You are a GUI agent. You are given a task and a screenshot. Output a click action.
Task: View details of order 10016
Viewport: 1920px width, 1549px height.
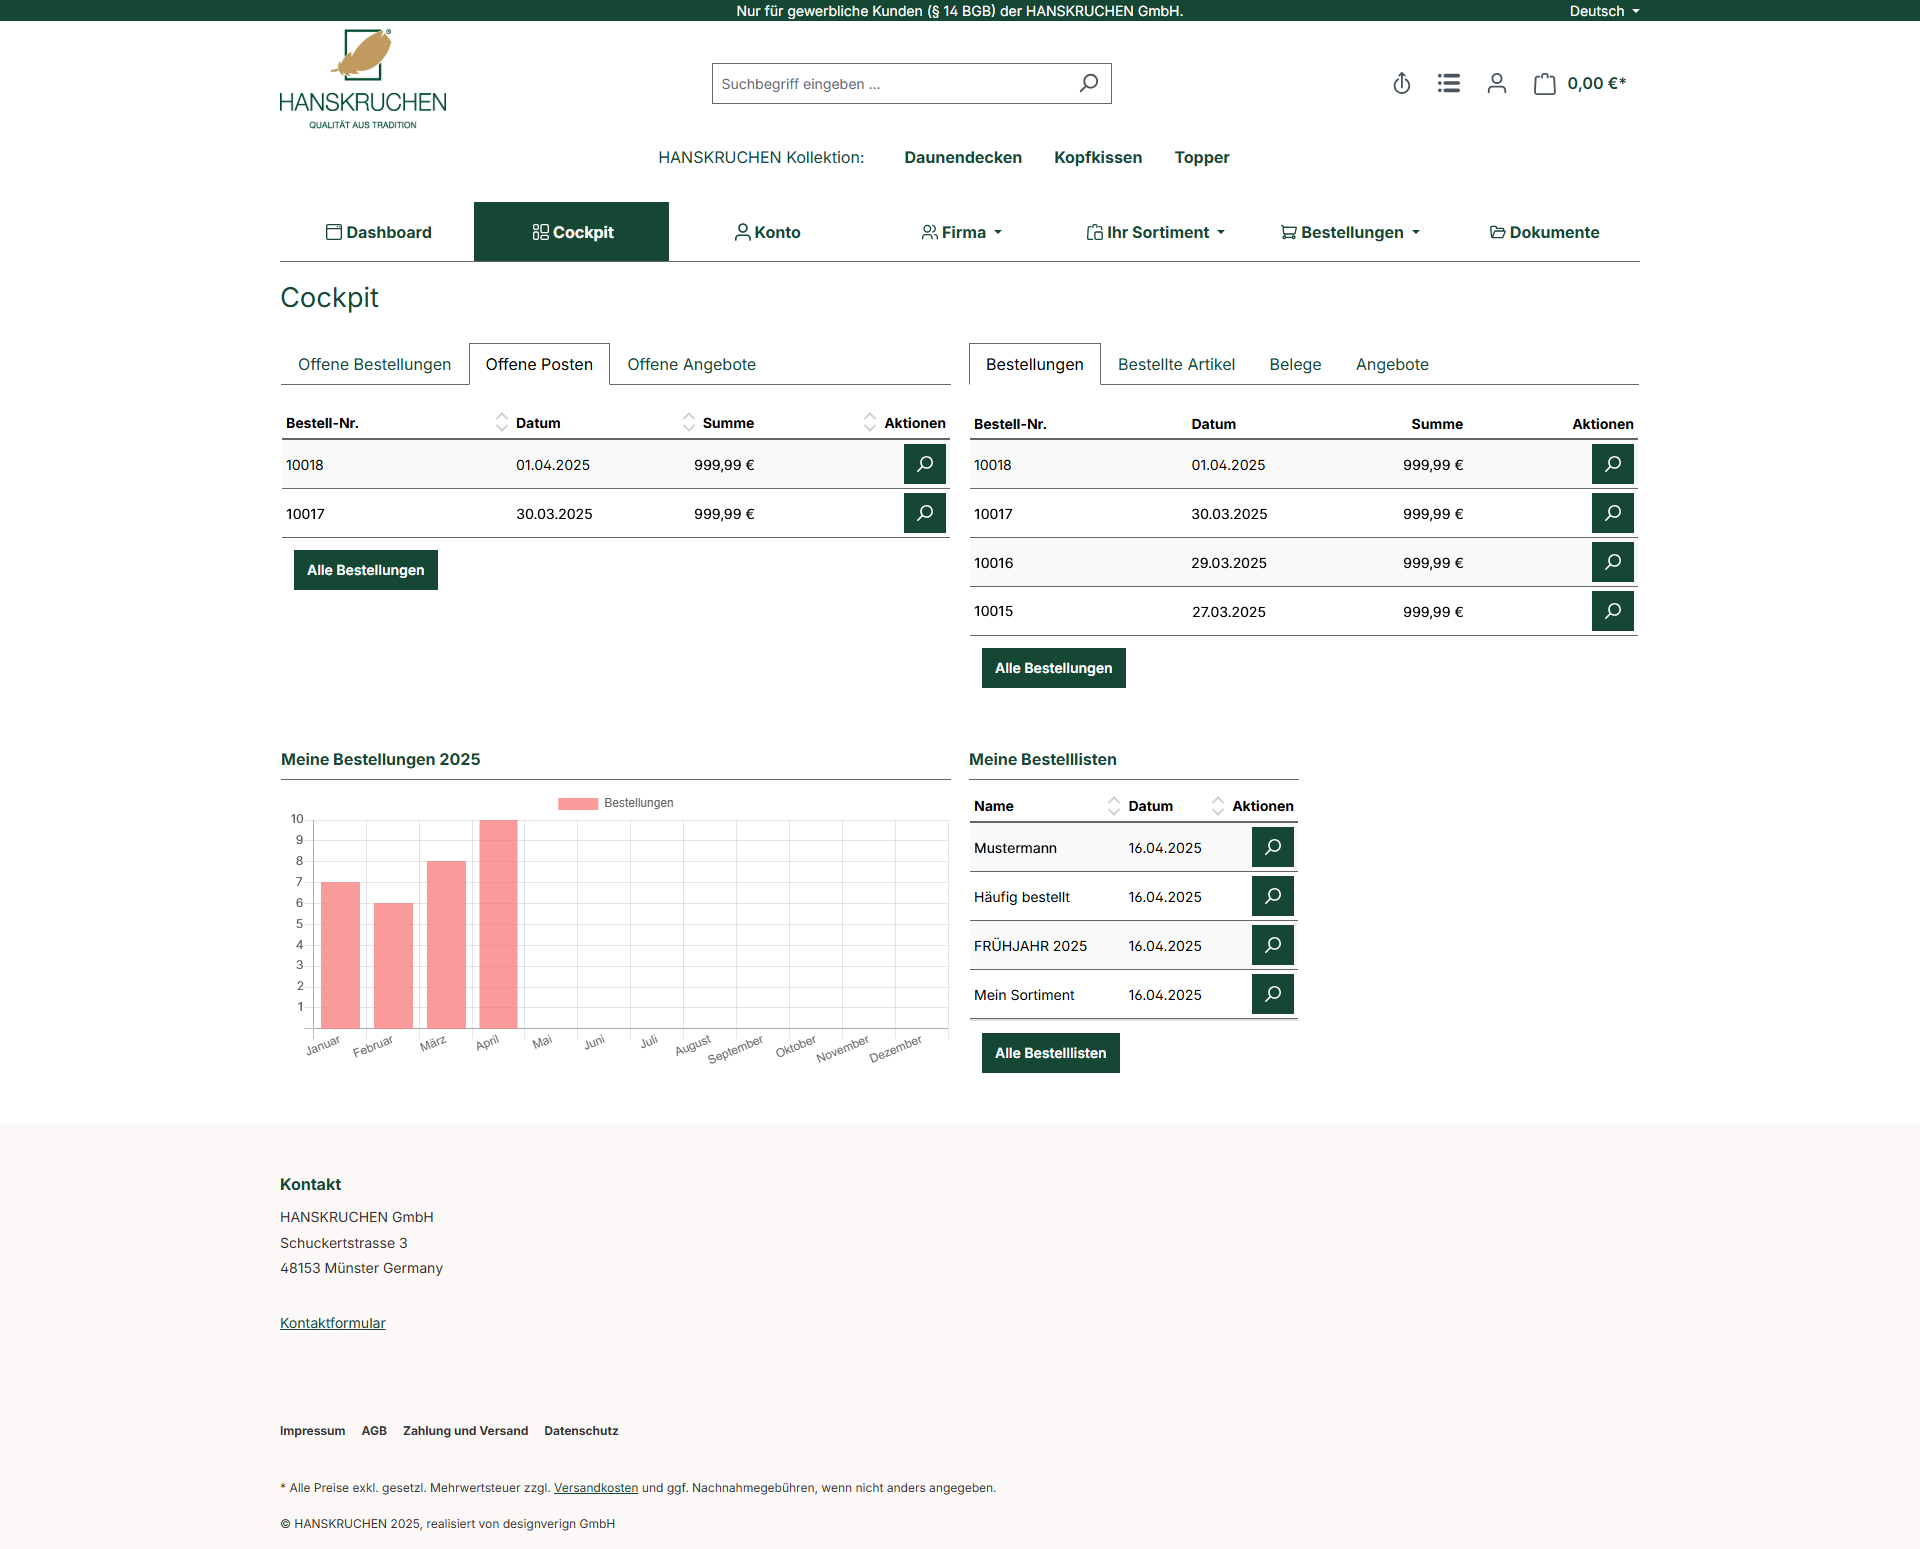click(x=1612, y=562)
